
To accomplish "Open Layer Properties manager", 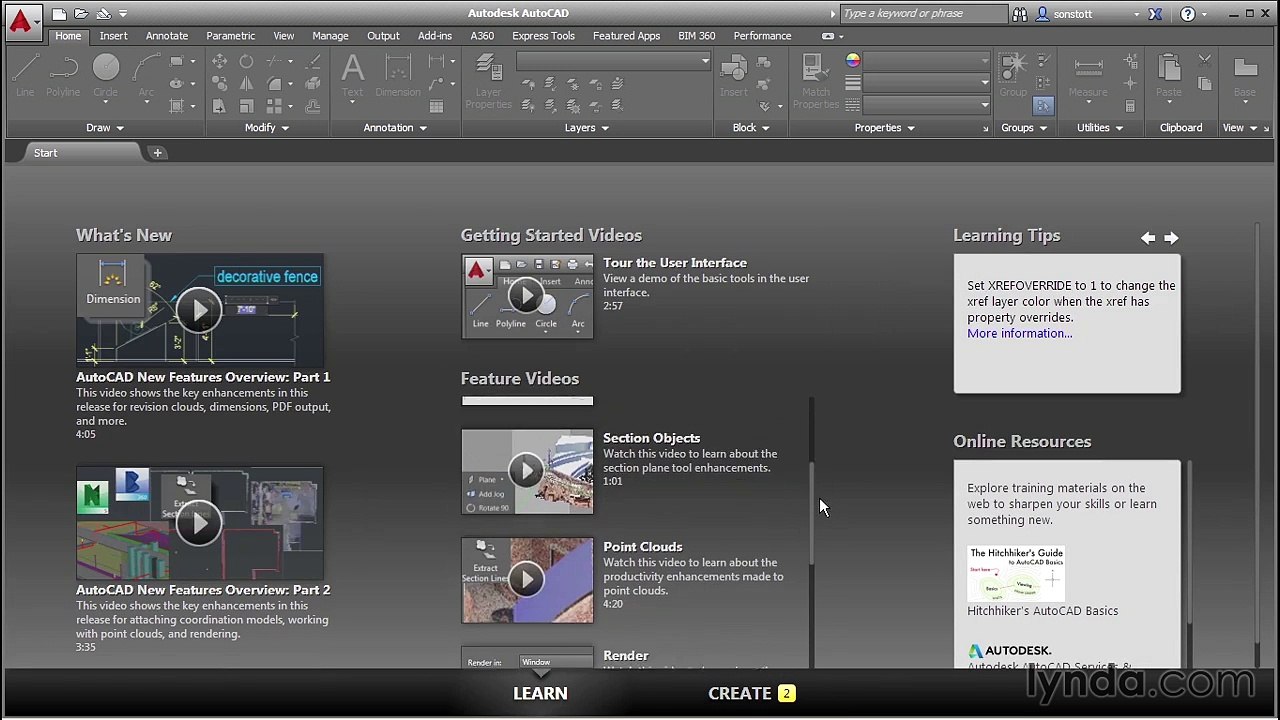I will pos(488,82).
